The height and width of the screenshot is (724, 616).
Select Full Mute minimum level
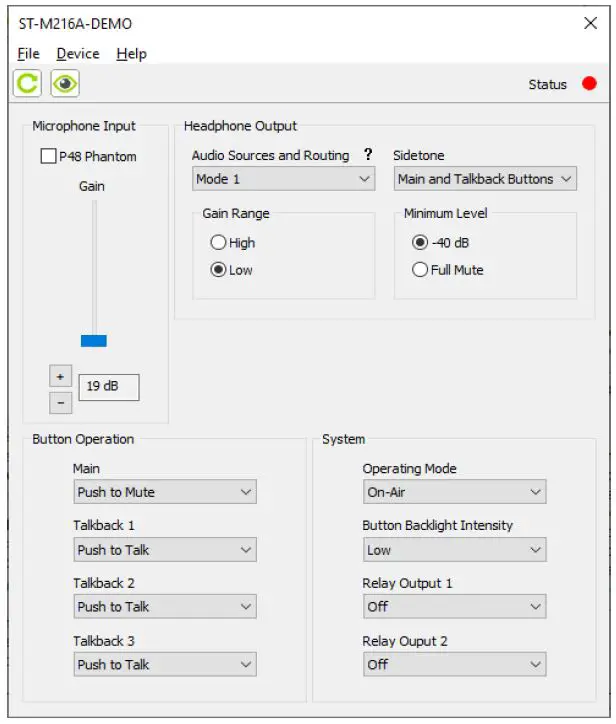tap(420, 270)
